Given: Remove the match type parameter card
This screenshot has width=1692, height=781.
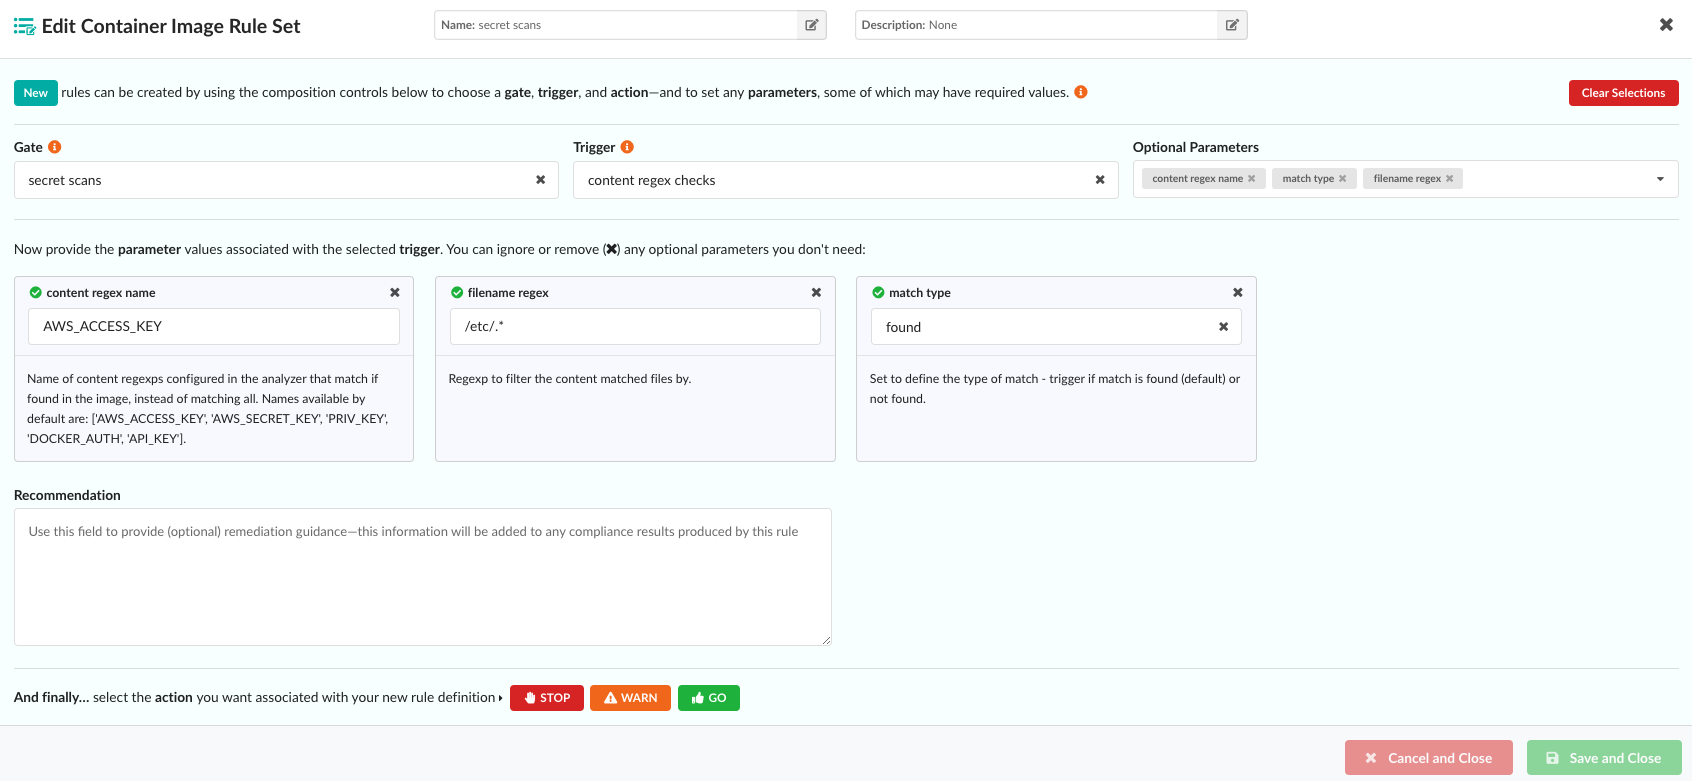Looking at the screenshot, I should [1238, 293].
